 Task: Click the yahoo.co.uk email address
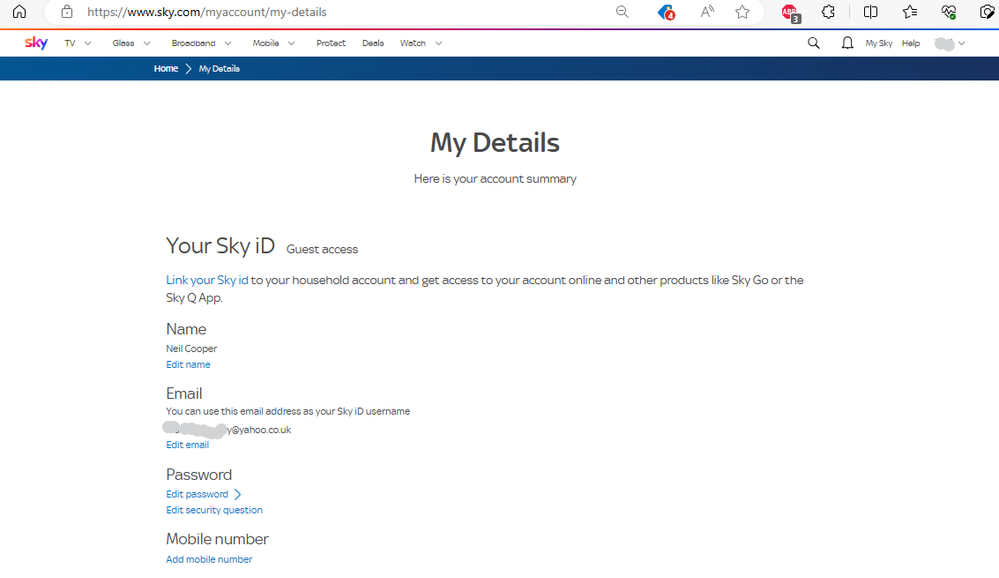pyautogui.click(x=227, y=430)
